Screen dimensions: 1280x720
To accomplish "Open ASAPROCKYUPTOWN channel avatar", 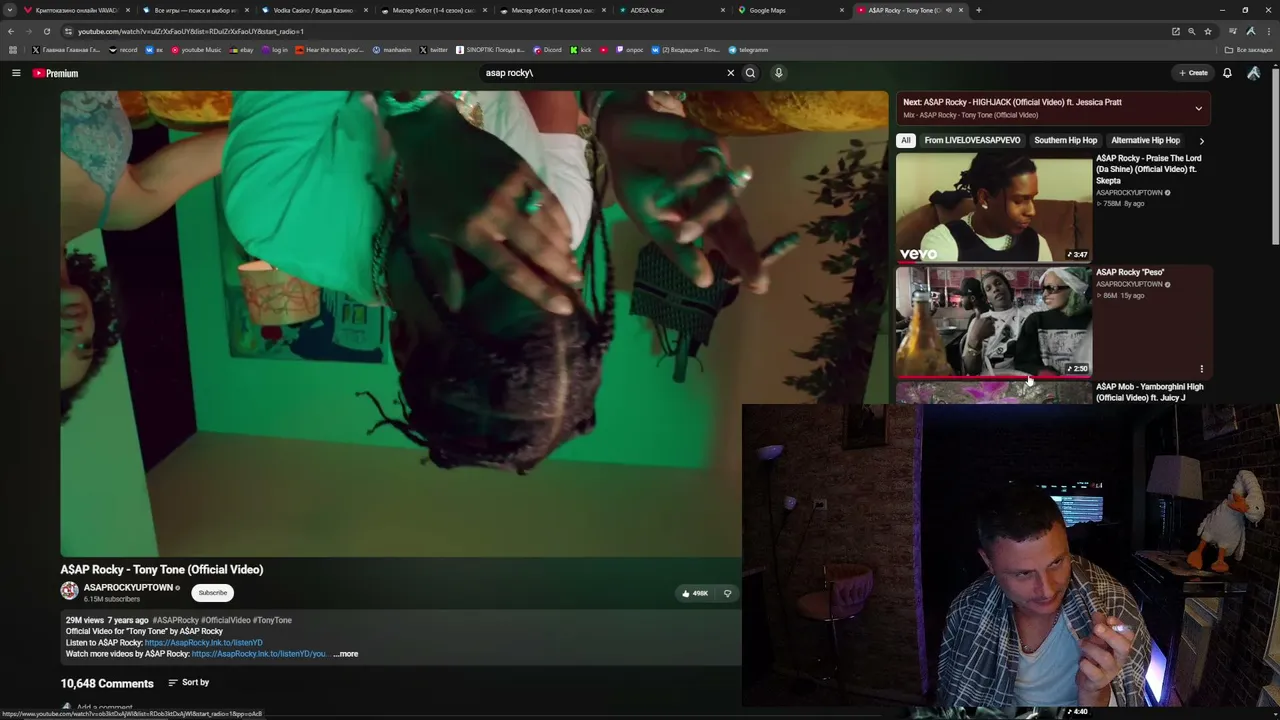I will tap(69, 591).
